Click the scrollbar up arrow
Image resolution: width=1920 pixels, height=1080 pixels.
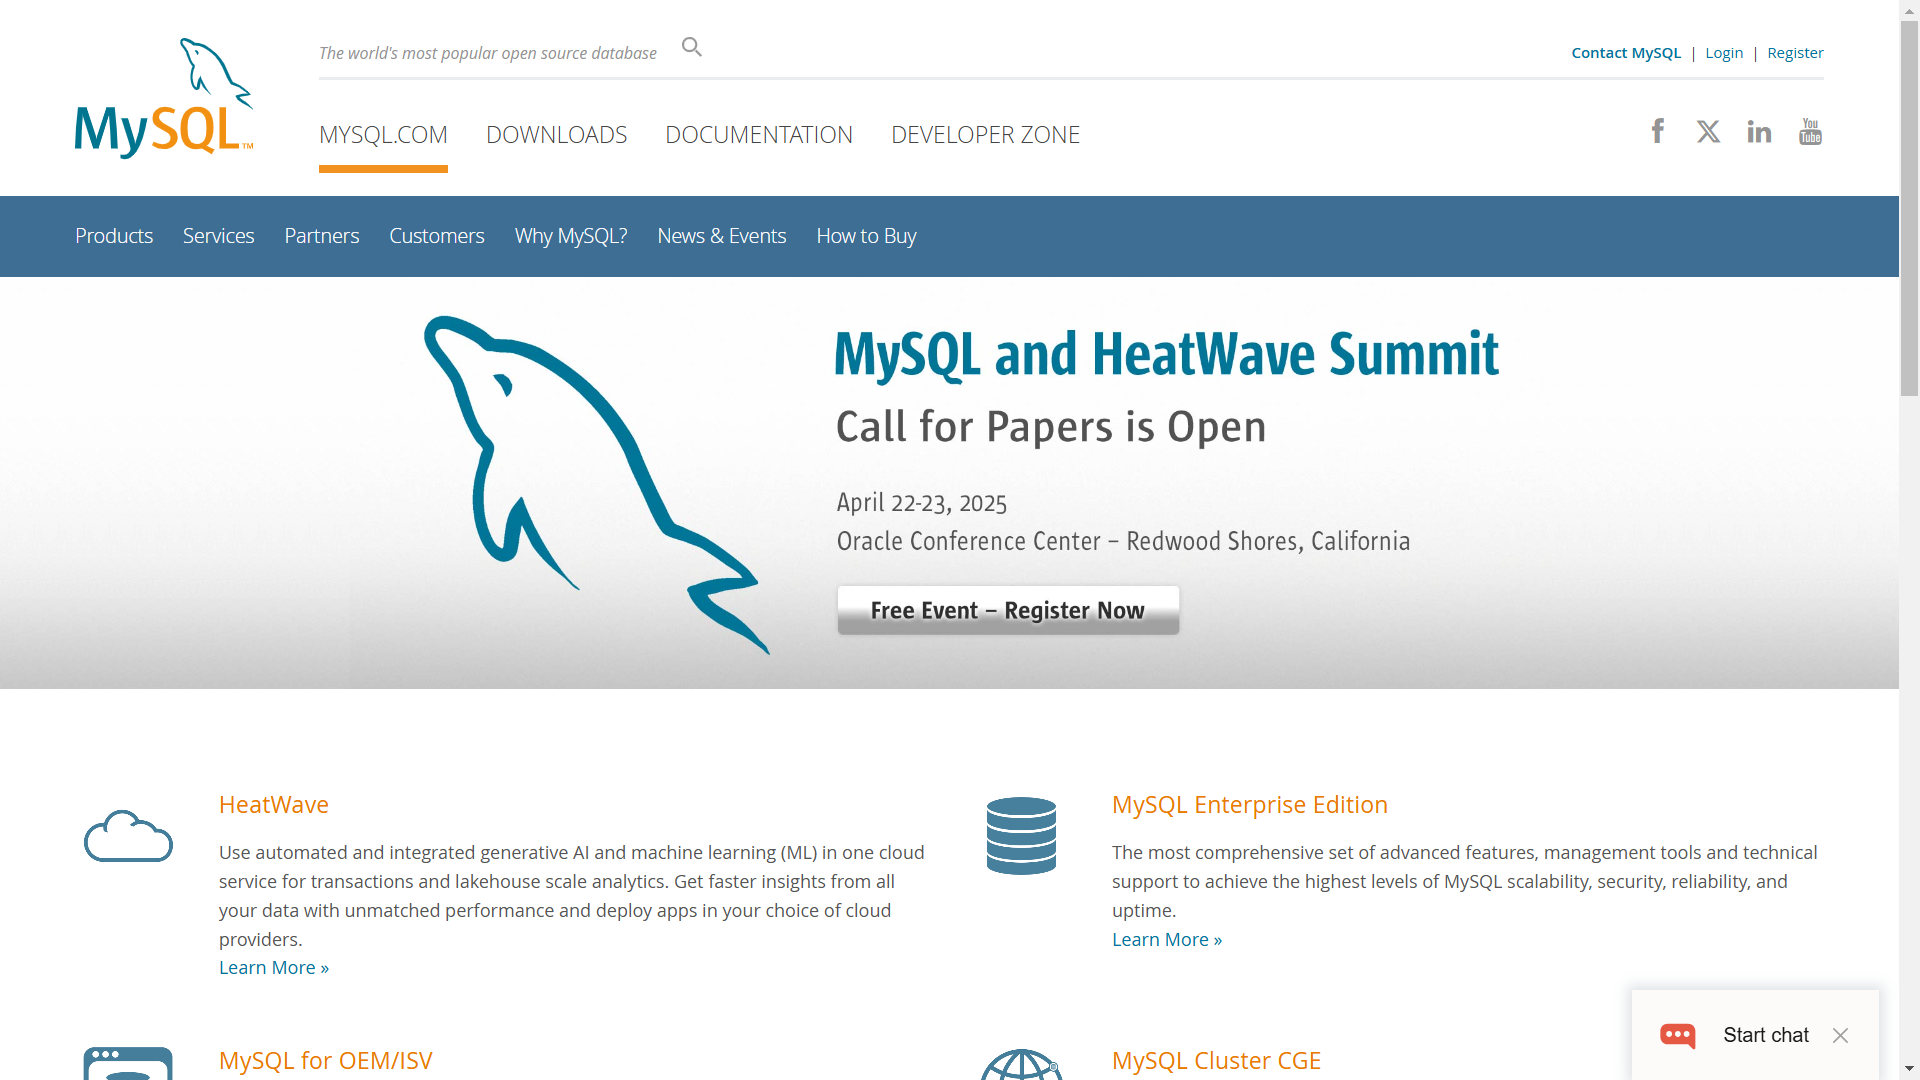pos(1909,9)
